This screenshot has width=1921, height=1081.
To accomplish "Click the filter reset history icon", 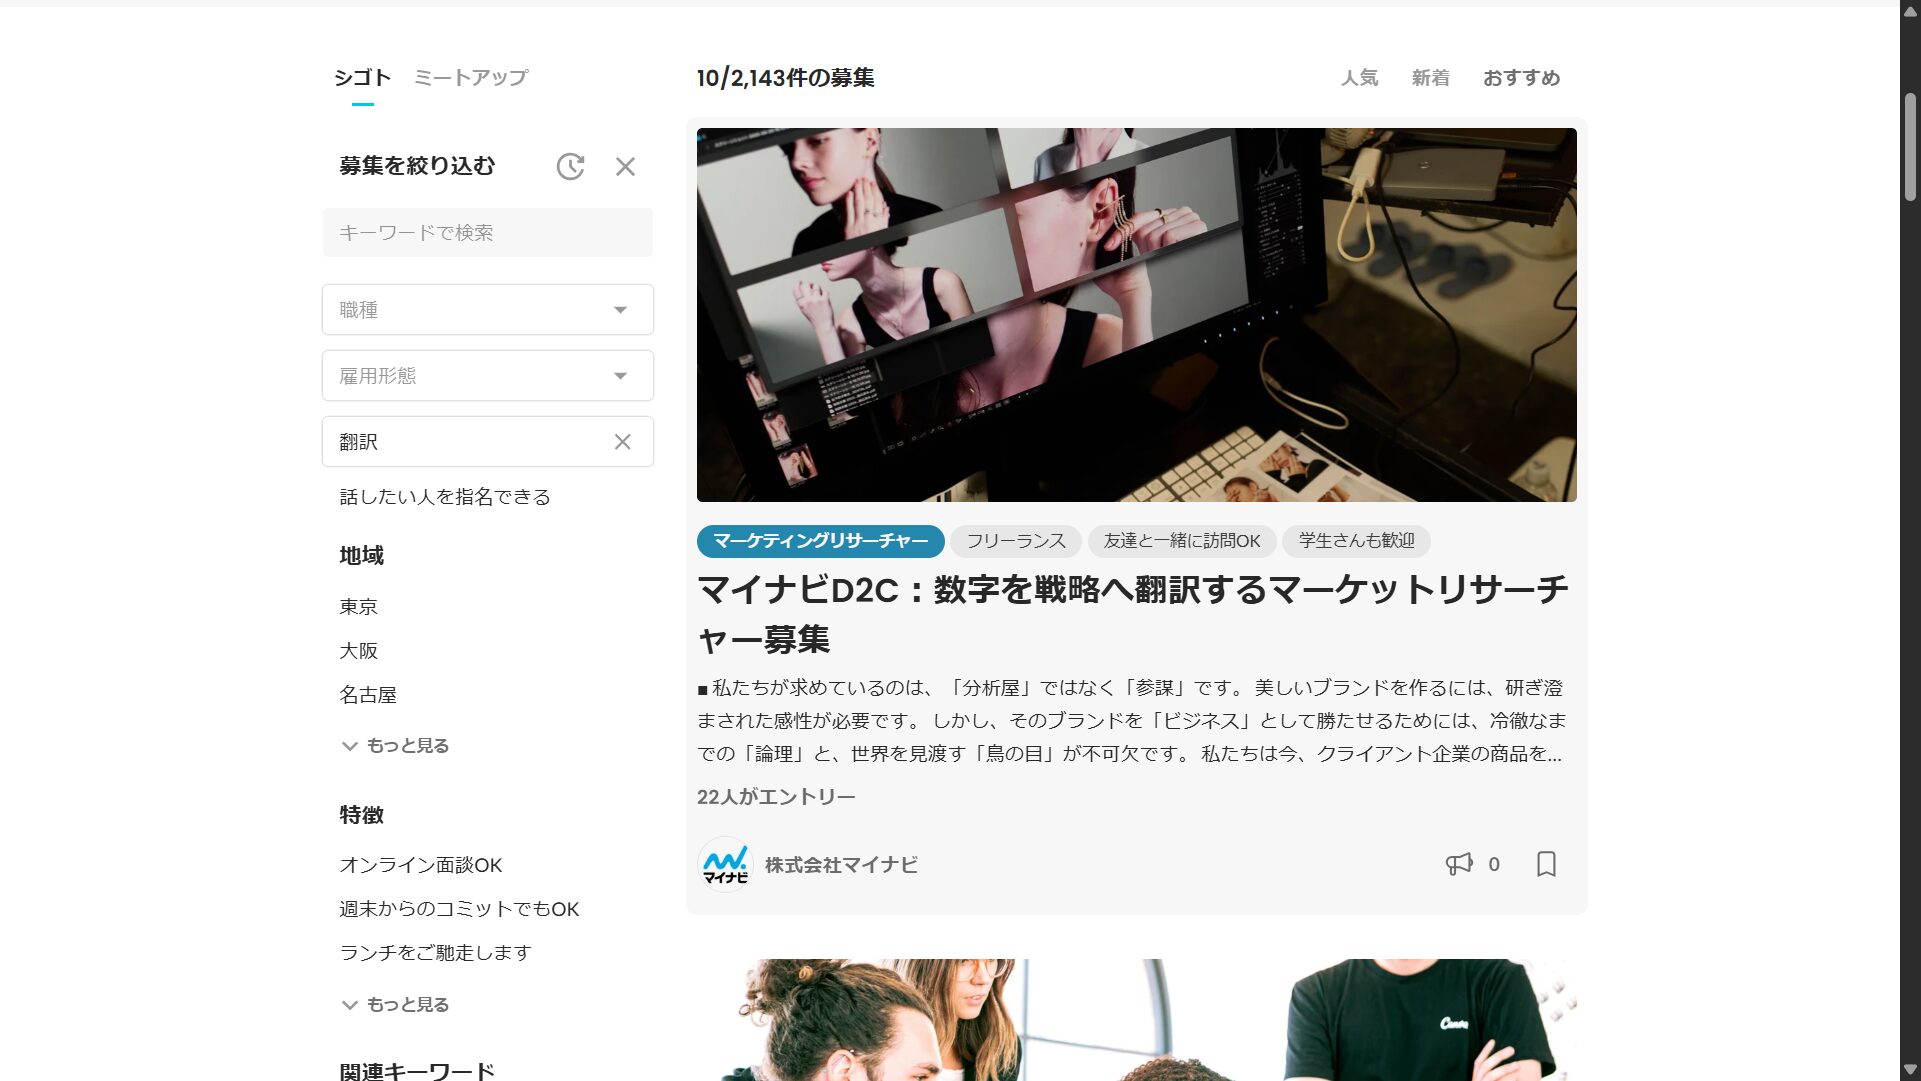I will click(570, 167).
